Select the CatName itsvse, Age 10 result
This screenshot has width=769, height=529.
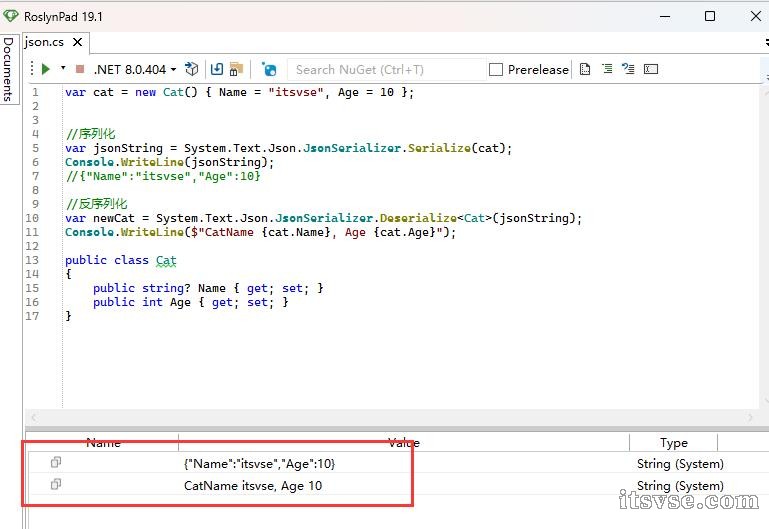point(253,486)
